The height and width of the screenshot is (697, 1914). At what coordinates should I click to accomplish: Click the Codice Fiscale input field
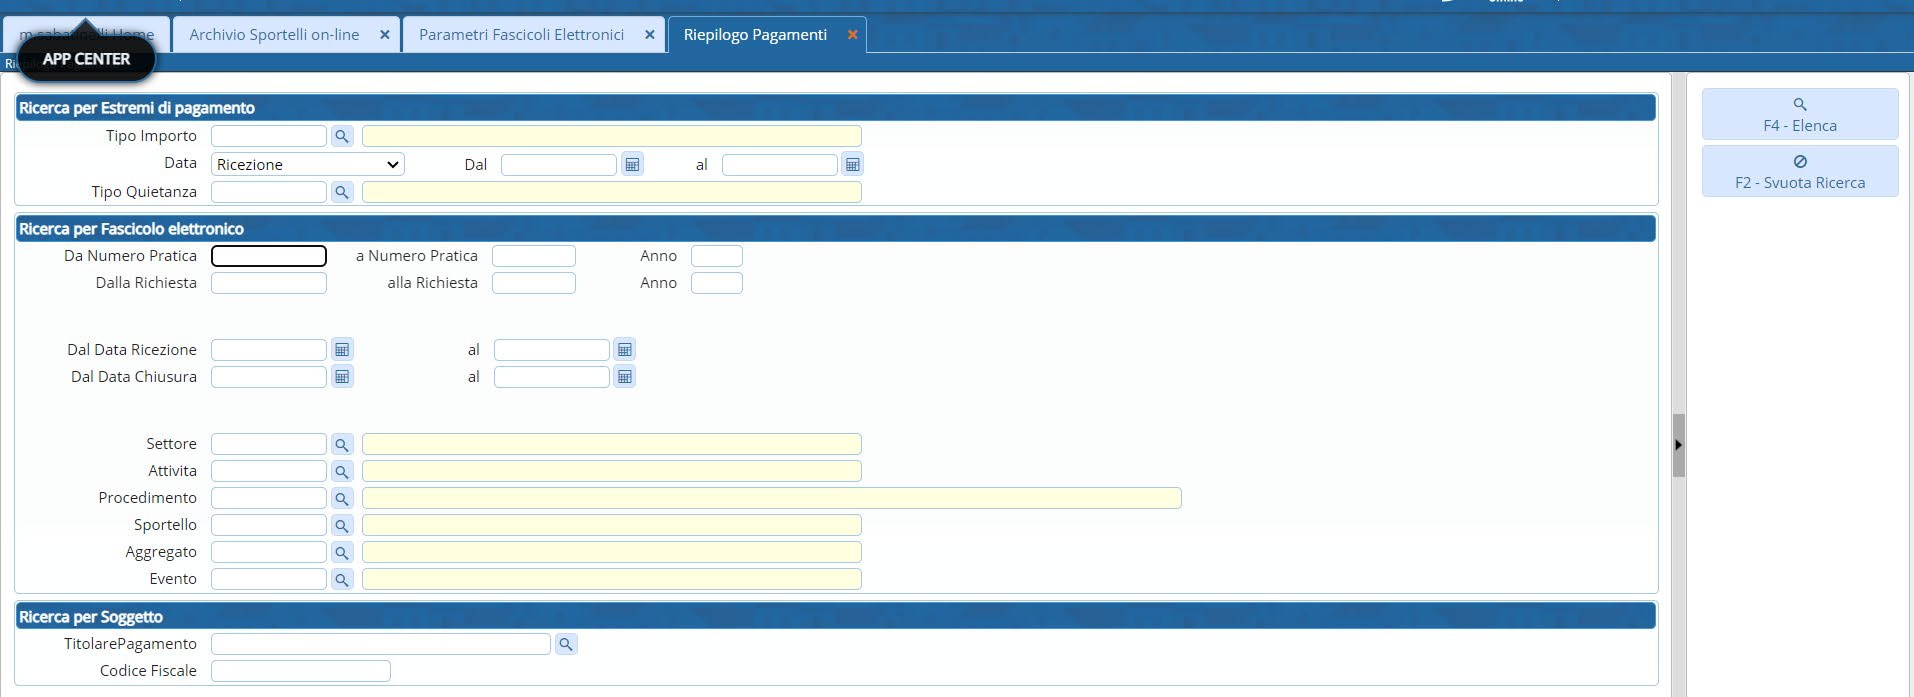pyautogui.click(x=300, y=671)
